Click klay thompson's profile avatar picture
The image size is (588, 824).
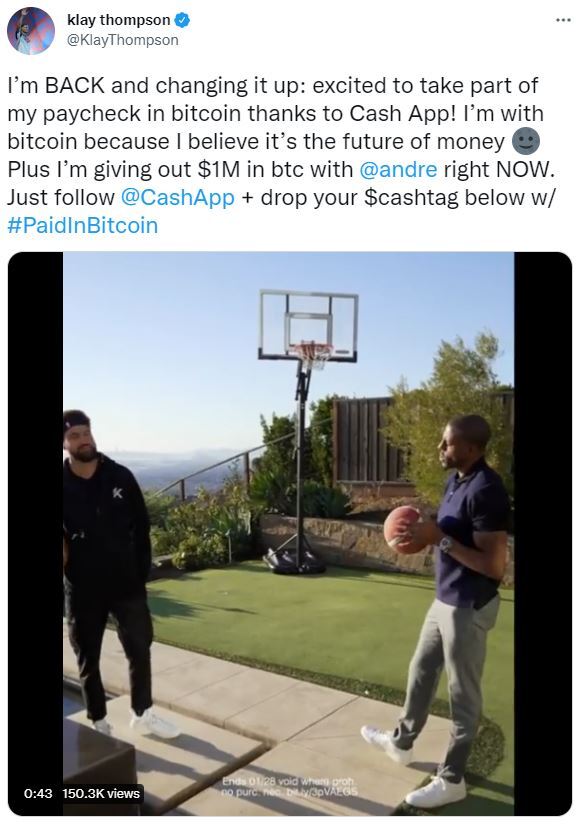click(31, 31)
